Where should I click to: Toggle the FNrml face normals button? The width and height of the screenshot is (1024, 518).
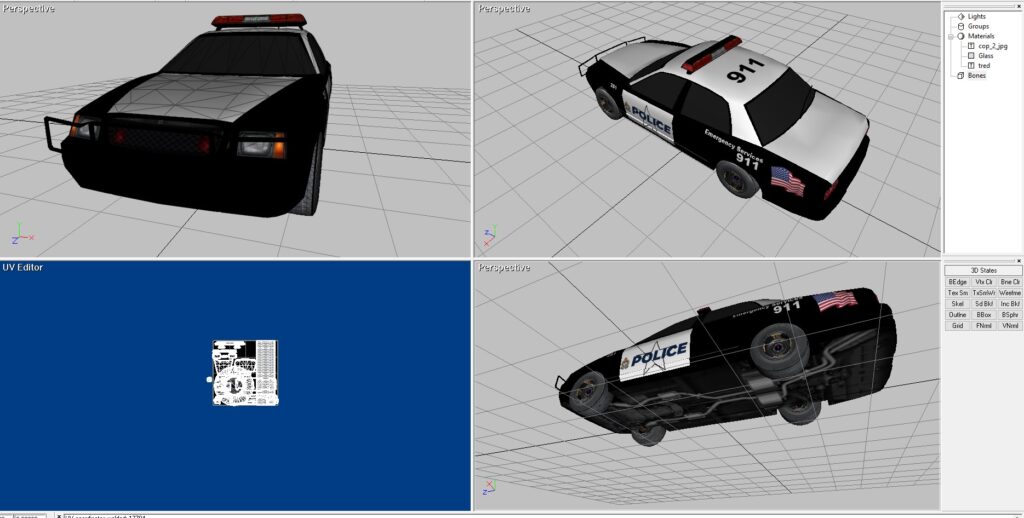point(983,325)
